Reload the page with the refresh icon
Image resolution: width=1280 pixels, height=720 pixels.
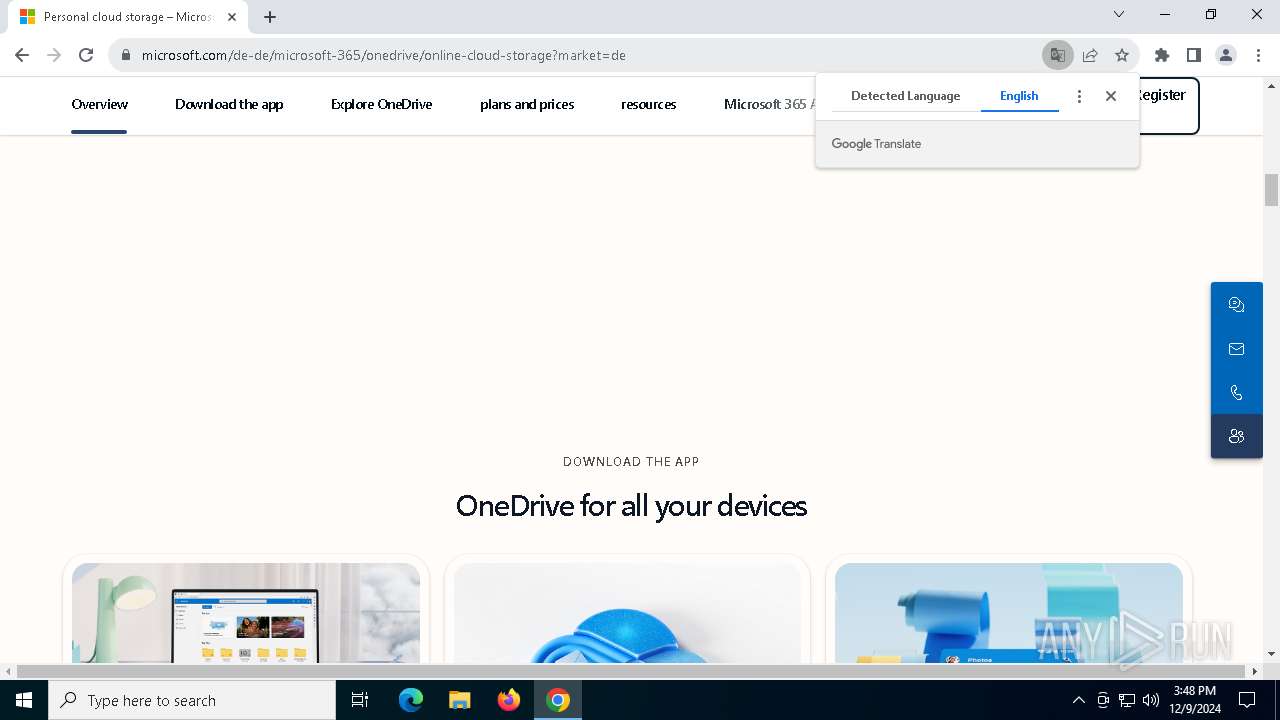coord(86,55)
